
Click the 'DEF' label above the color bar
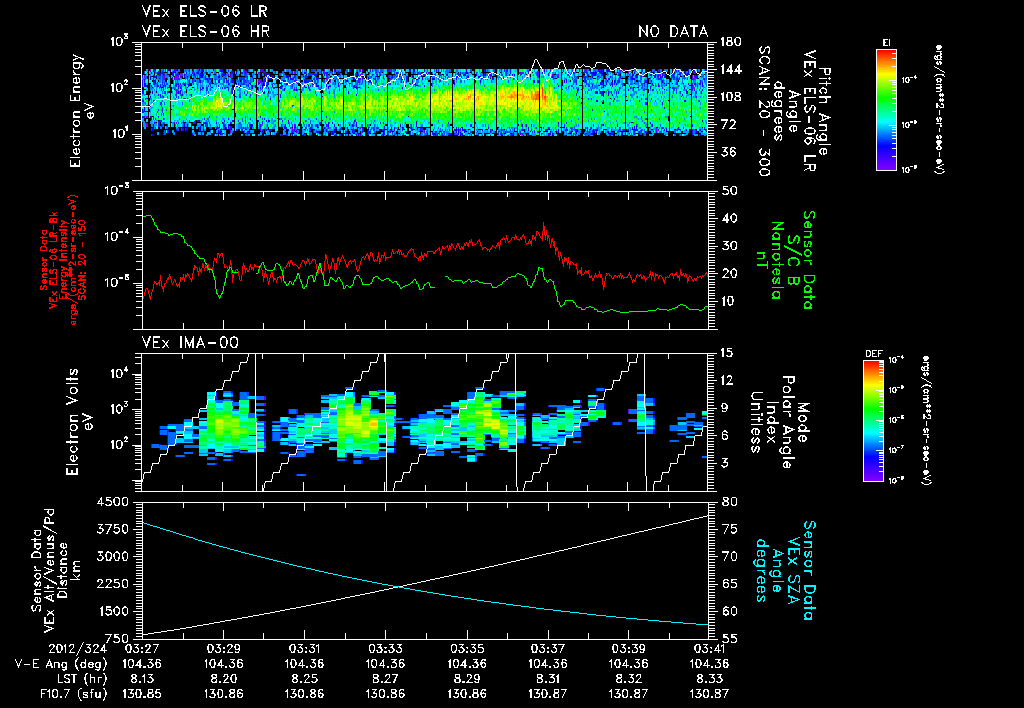click(x=873, y=354)
